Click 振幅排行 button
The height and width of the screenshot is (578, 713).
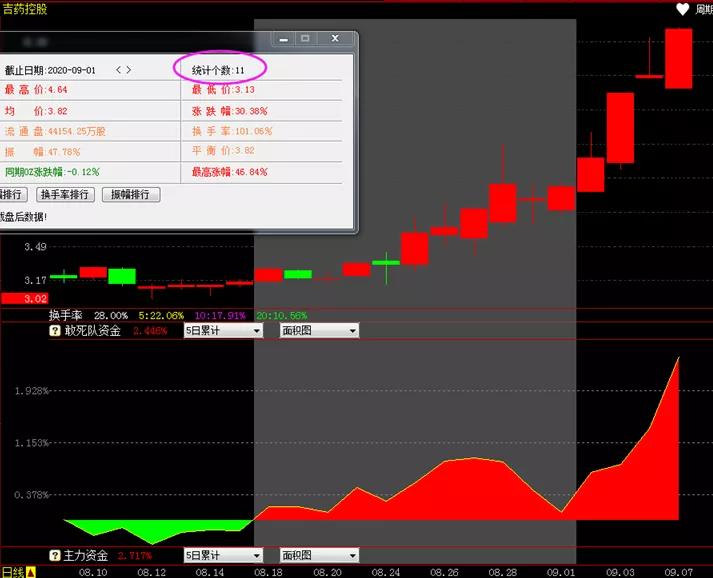131,195
